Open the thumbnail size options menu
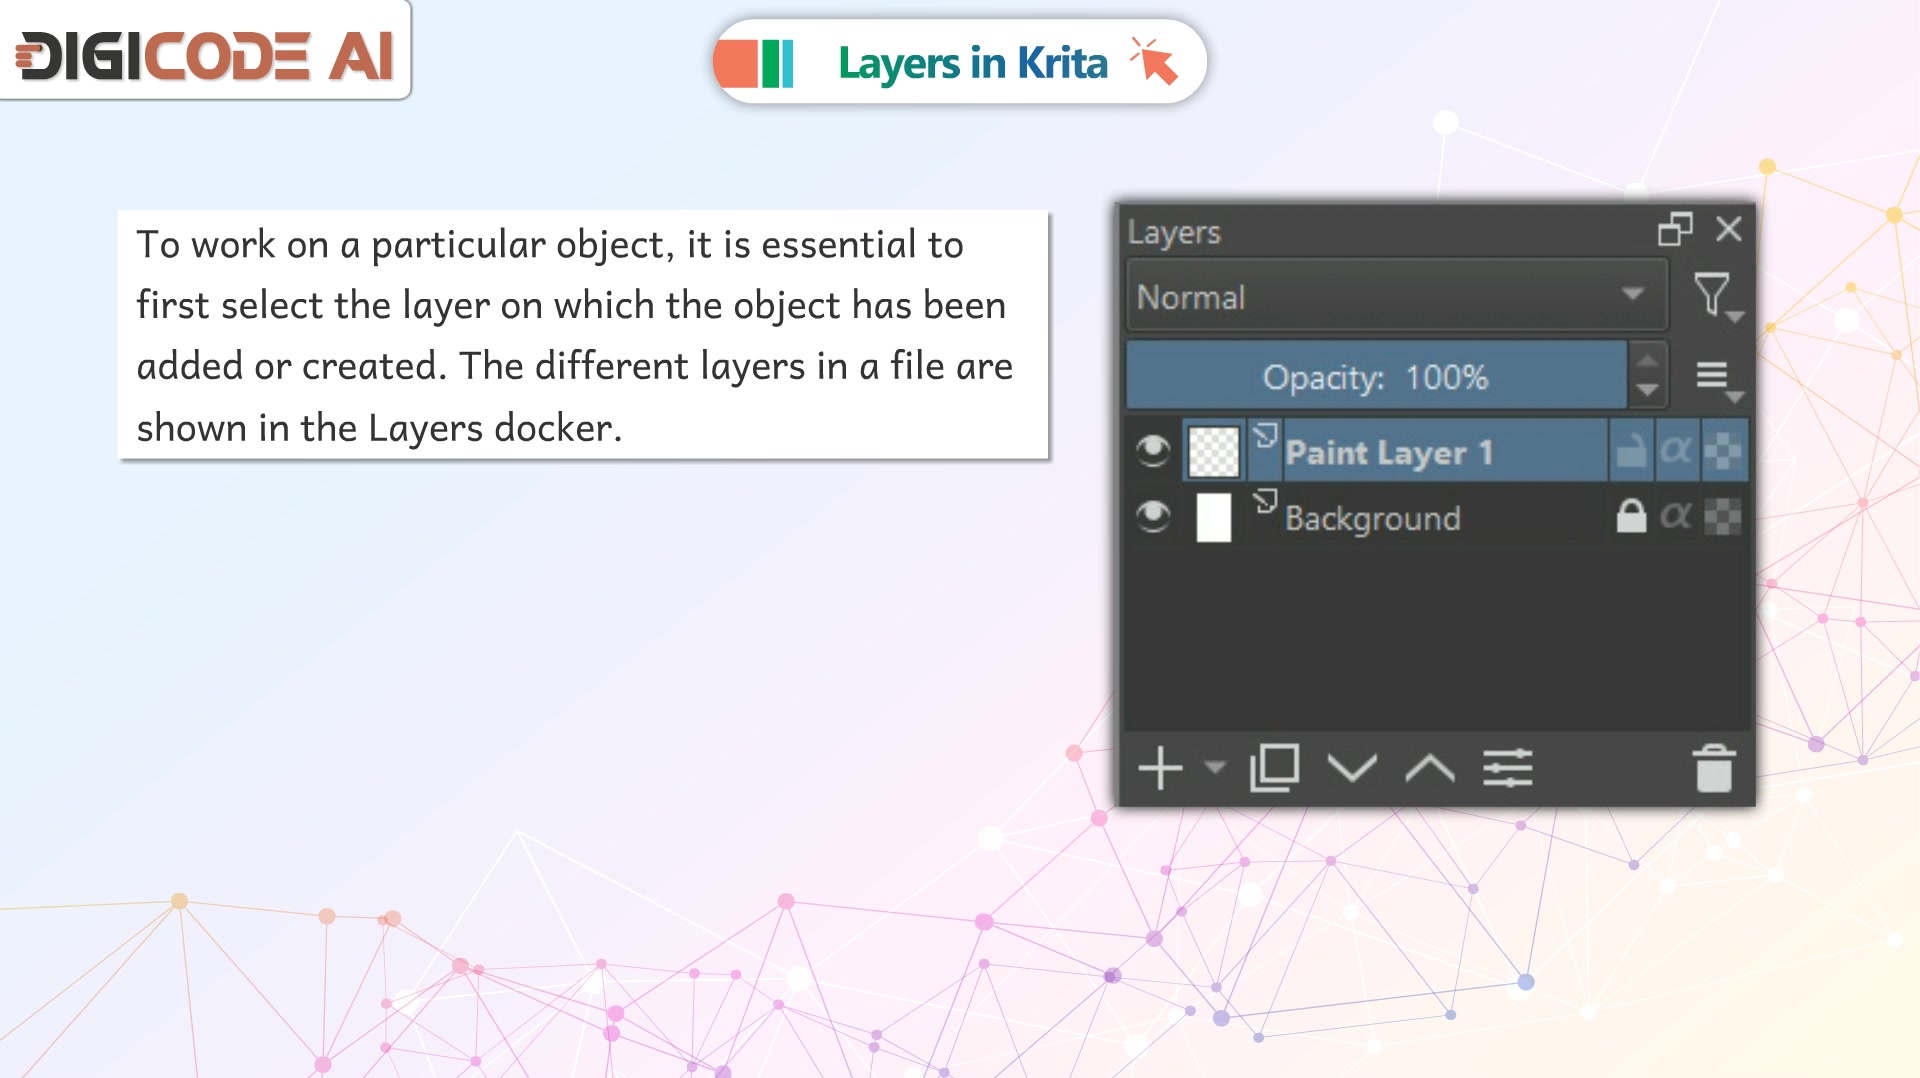1920x1078 pixels. 1718,379
